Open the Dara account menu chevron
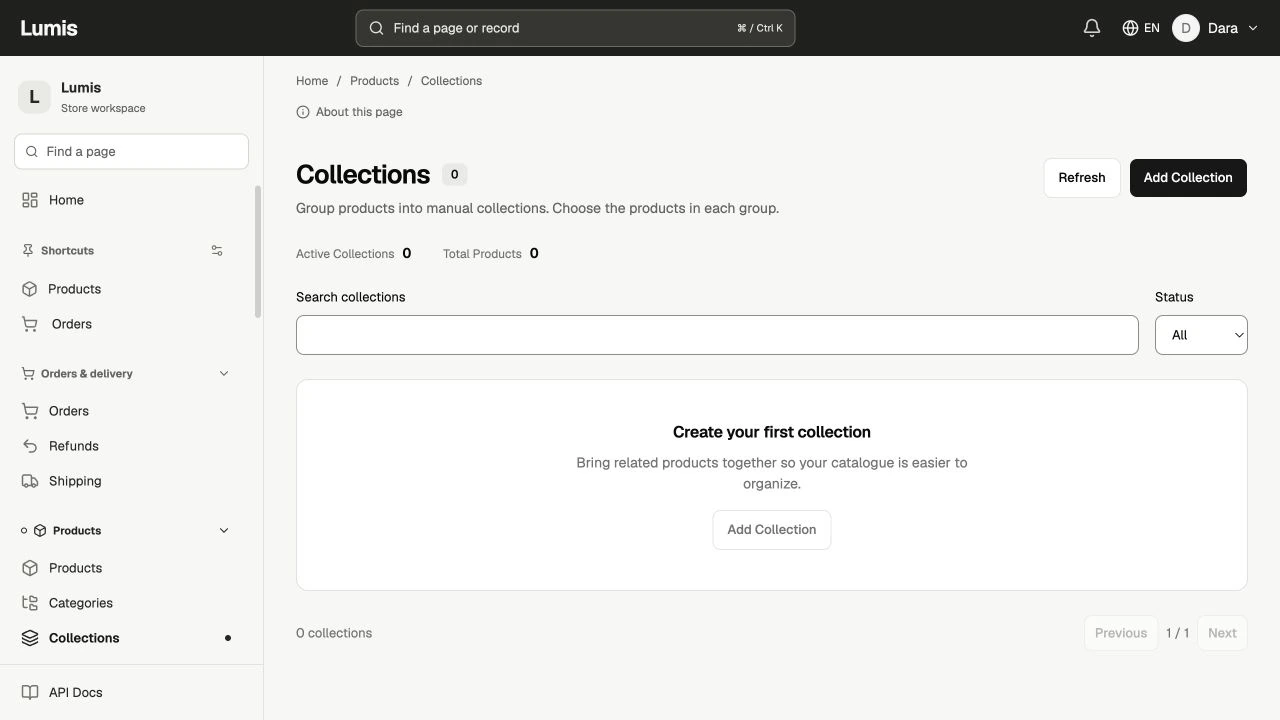 [1252, 28]
